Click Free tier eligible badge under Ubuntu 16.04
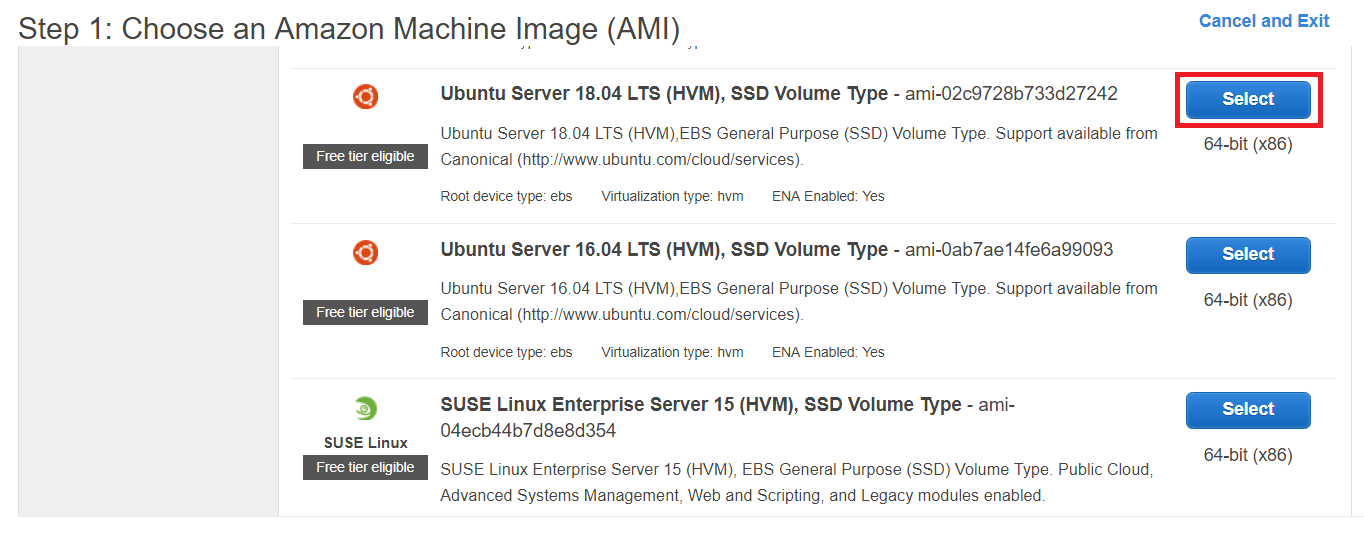The height and width of the screenshot is (539, 1364). click(x=365, y=312)
